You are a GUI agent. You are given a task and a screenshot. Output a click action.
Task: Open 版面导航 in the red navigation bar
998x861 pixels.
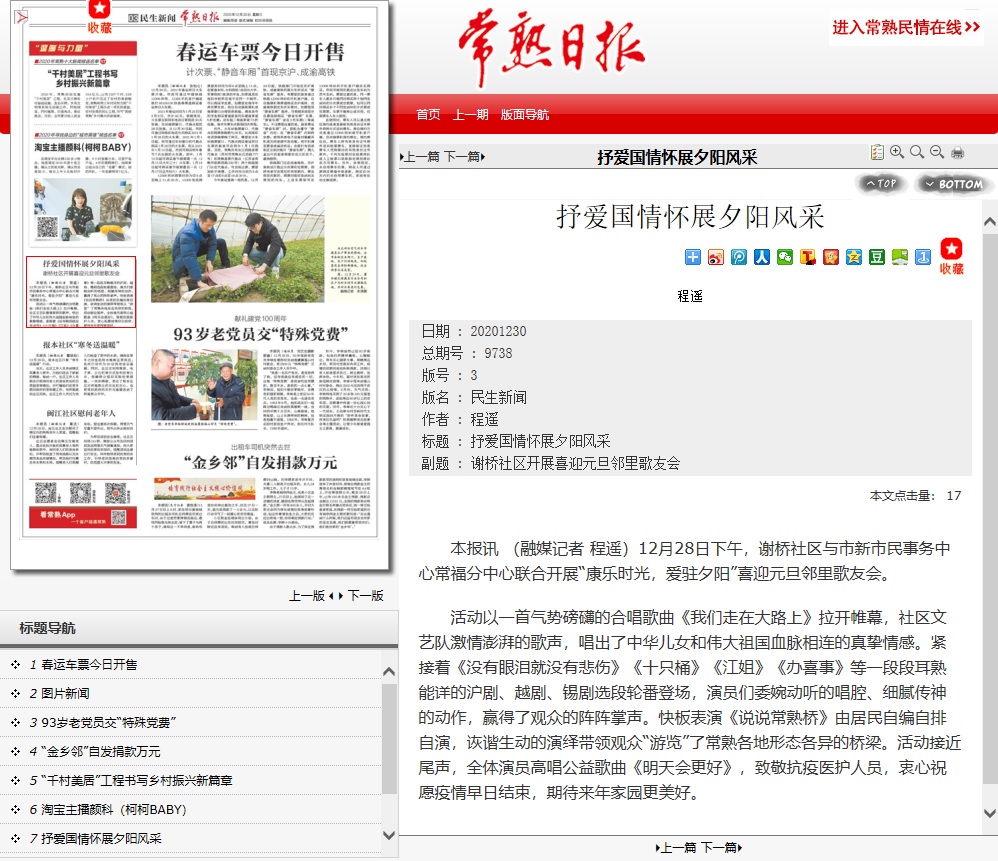click(x=524, y=115)
